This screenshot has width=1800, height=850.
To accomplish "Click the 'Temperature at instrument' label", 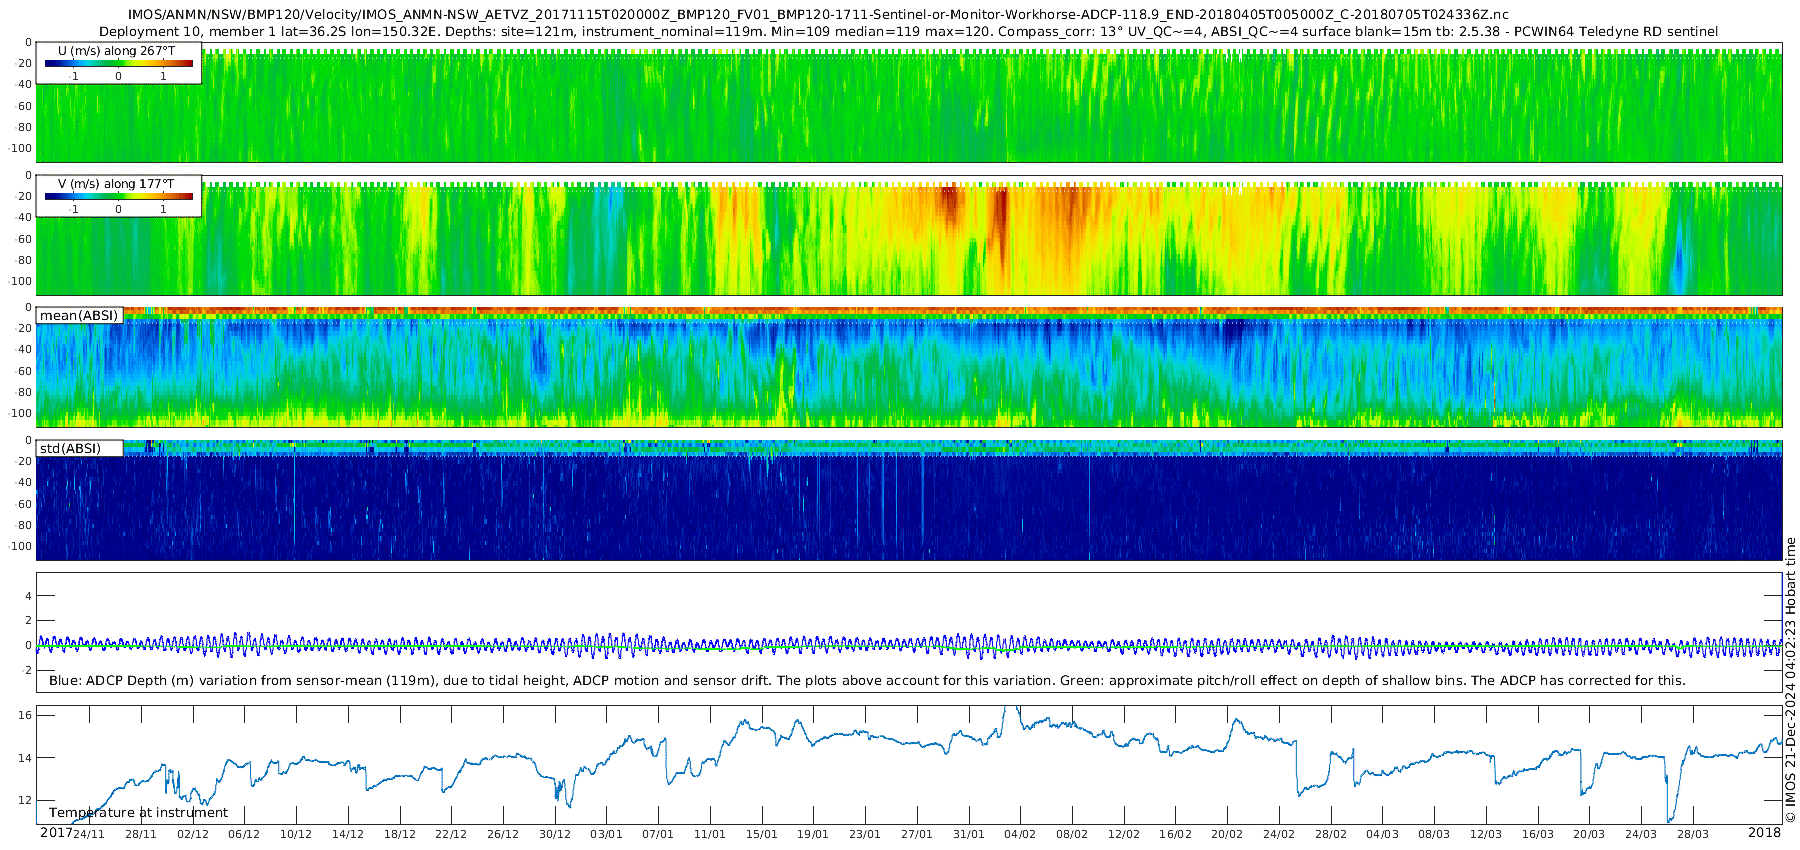I will (138, 812).
